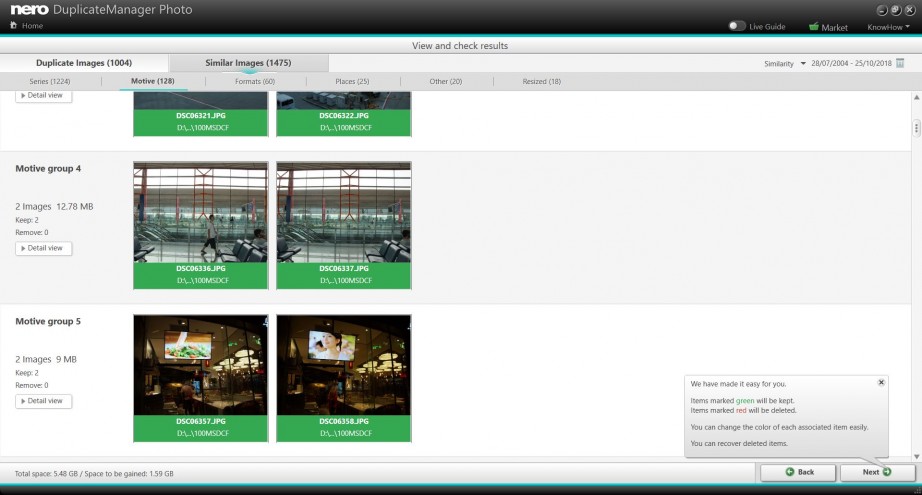This screenshot has width=922, height=495.
Task: Click the Next button
Action: tap(877, 472)
